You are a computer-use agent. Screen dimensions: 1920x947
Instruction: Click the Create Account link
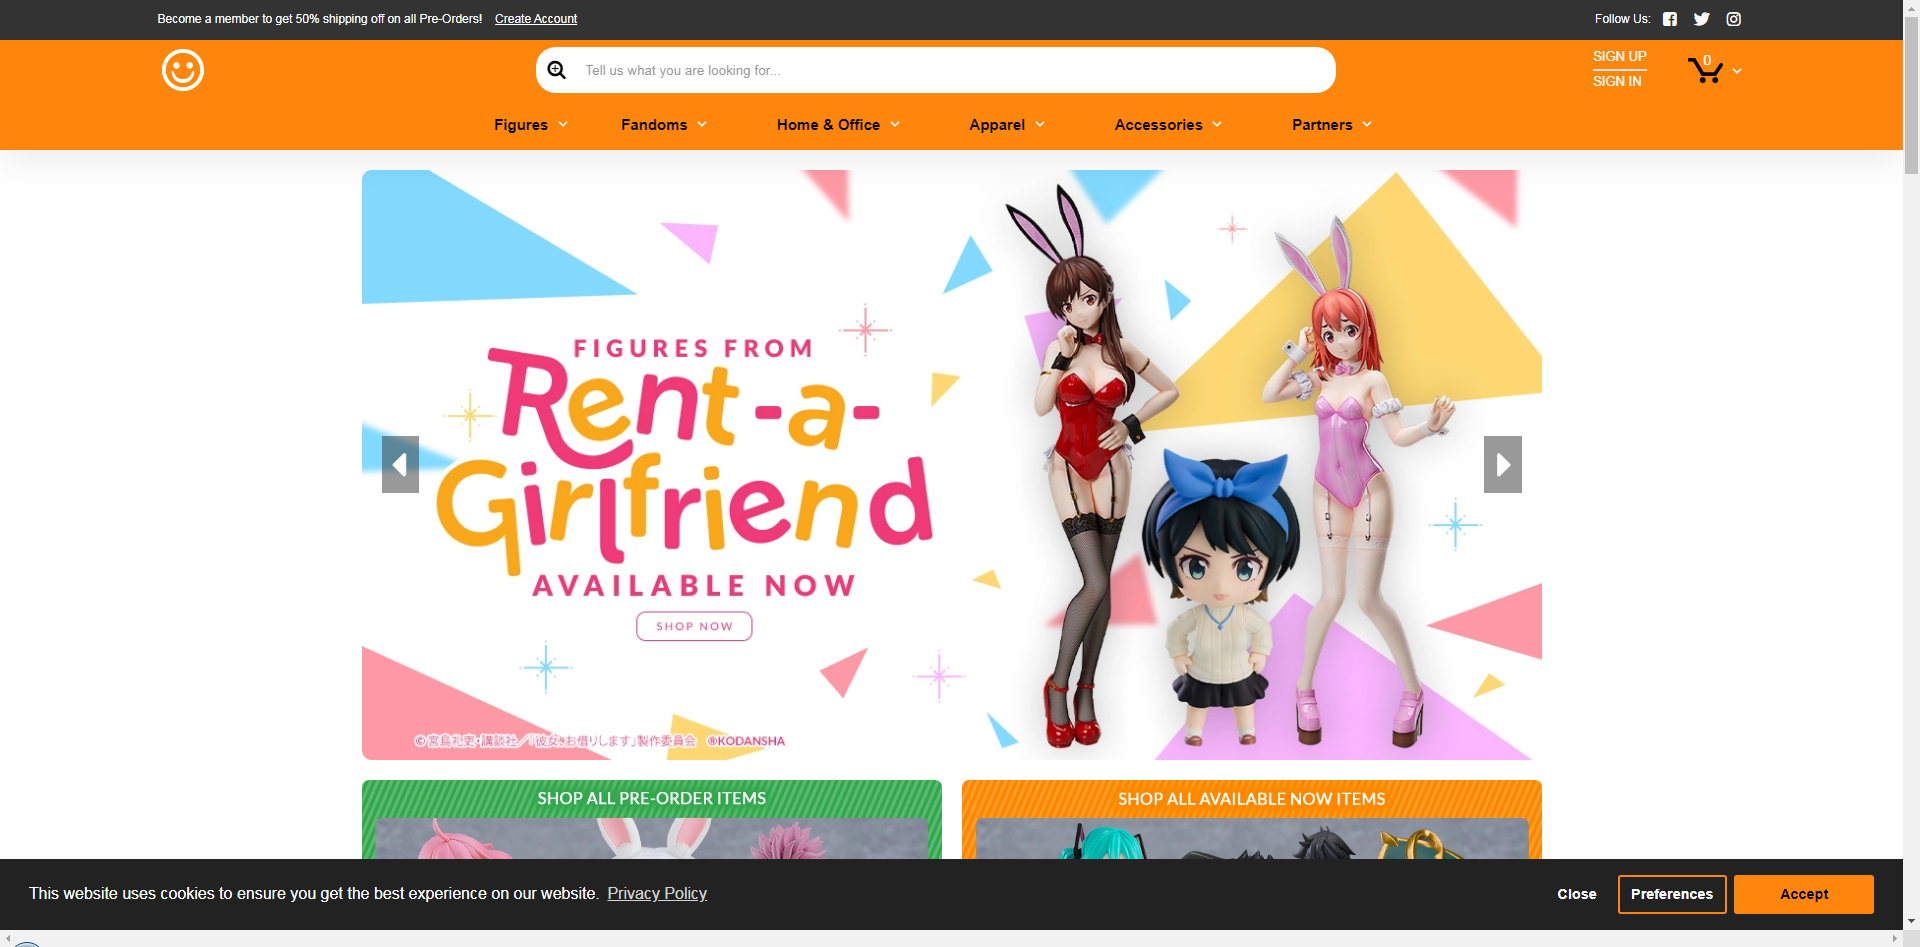tap(535, 19)
